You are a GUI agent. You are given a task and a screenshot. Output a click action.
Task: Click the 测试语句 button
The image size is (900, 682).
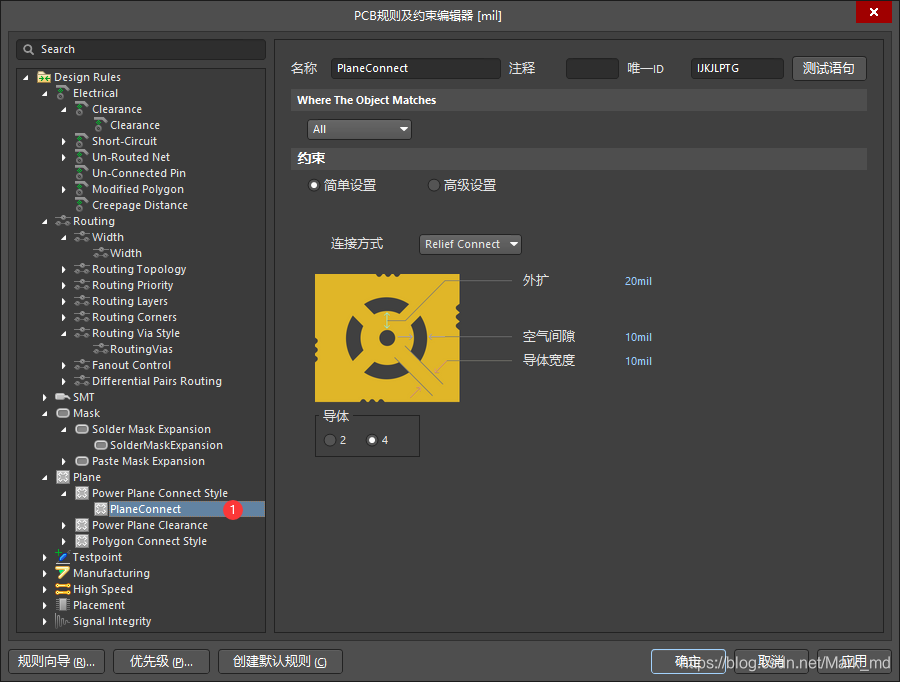(x=828, y=68)
